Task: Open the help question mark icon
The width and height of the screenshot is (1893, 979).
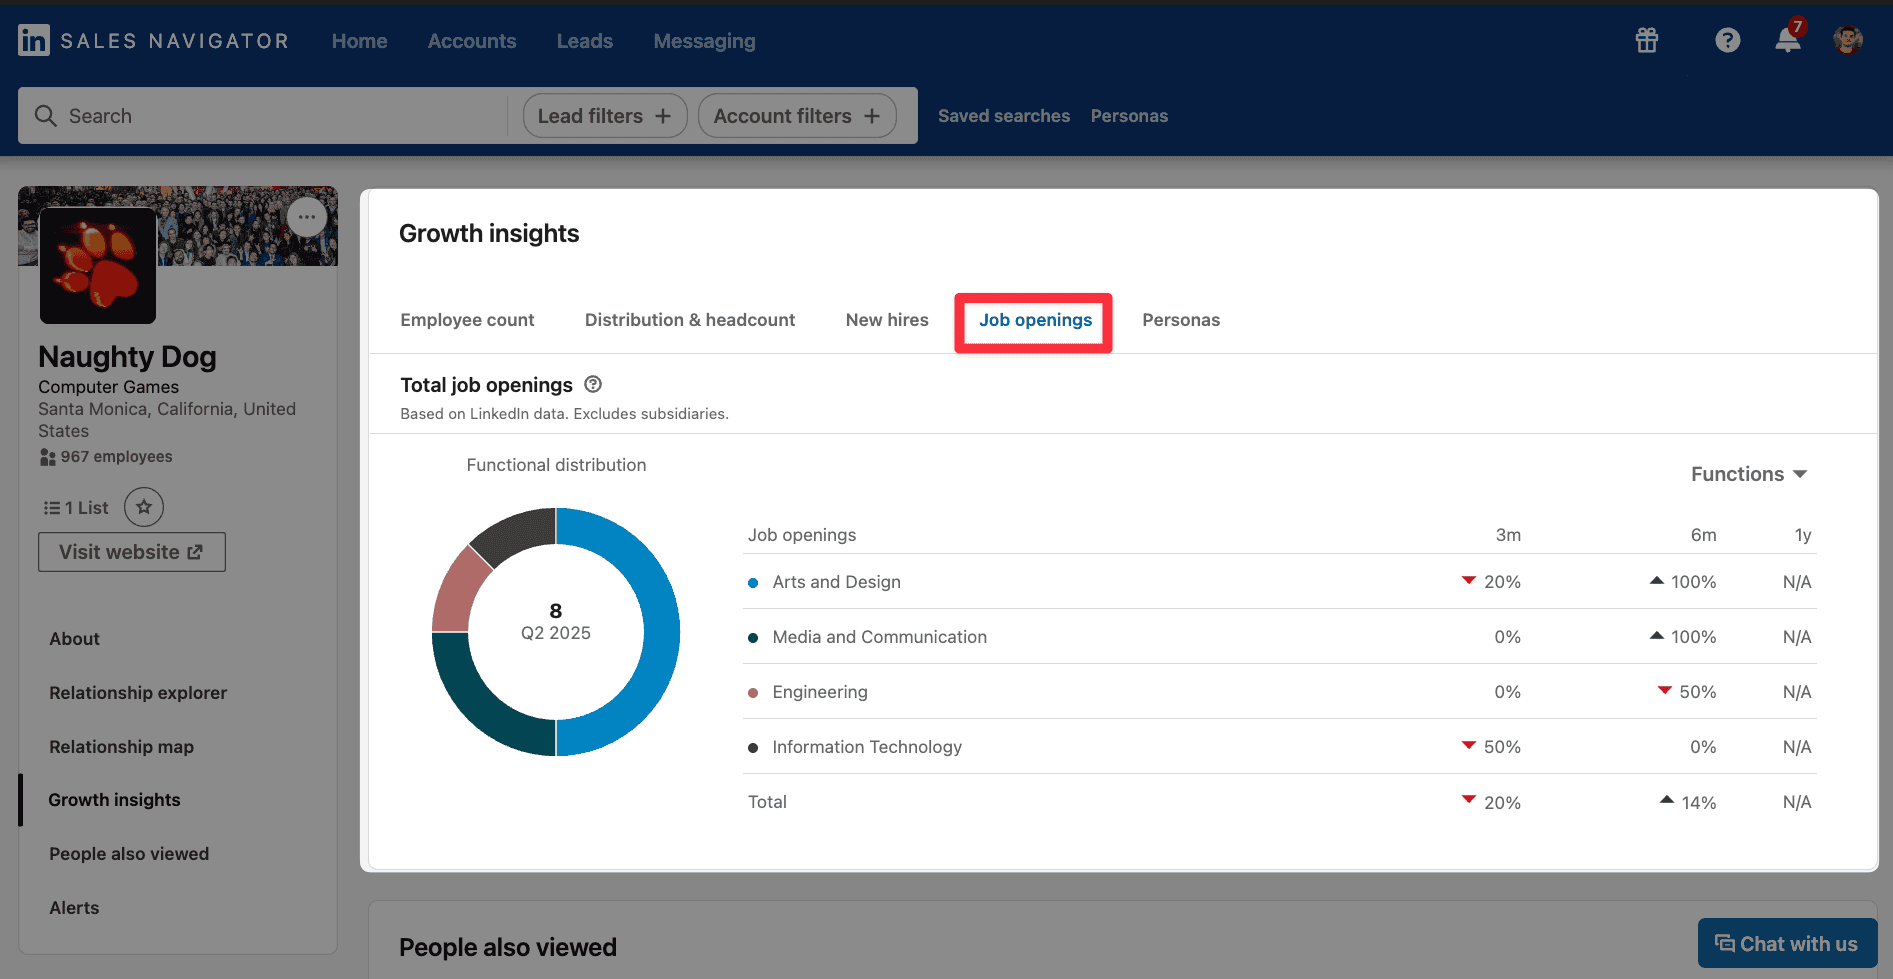Action: tap(1728, 40)
